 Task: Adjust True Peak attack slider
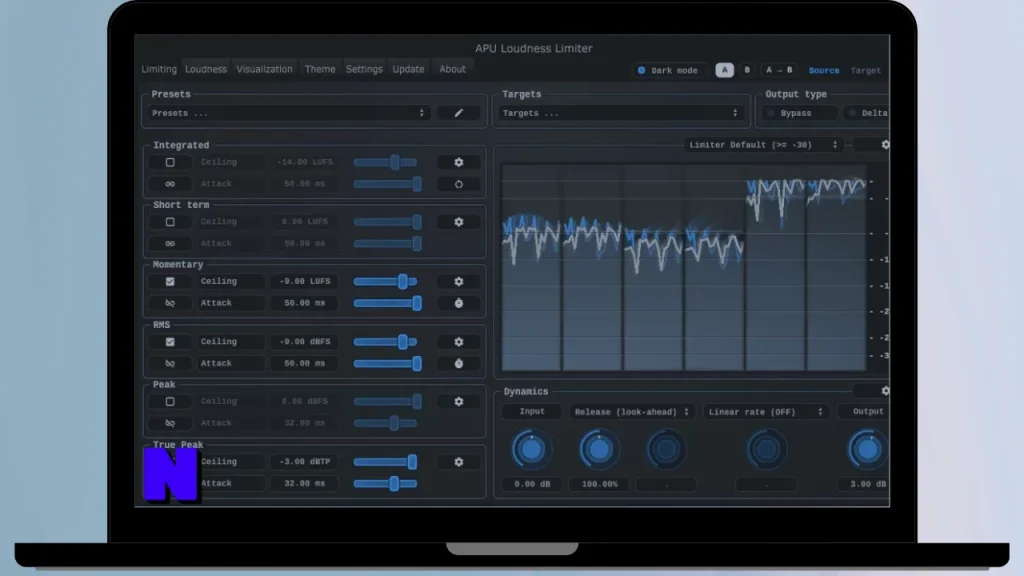coord(385,484)
